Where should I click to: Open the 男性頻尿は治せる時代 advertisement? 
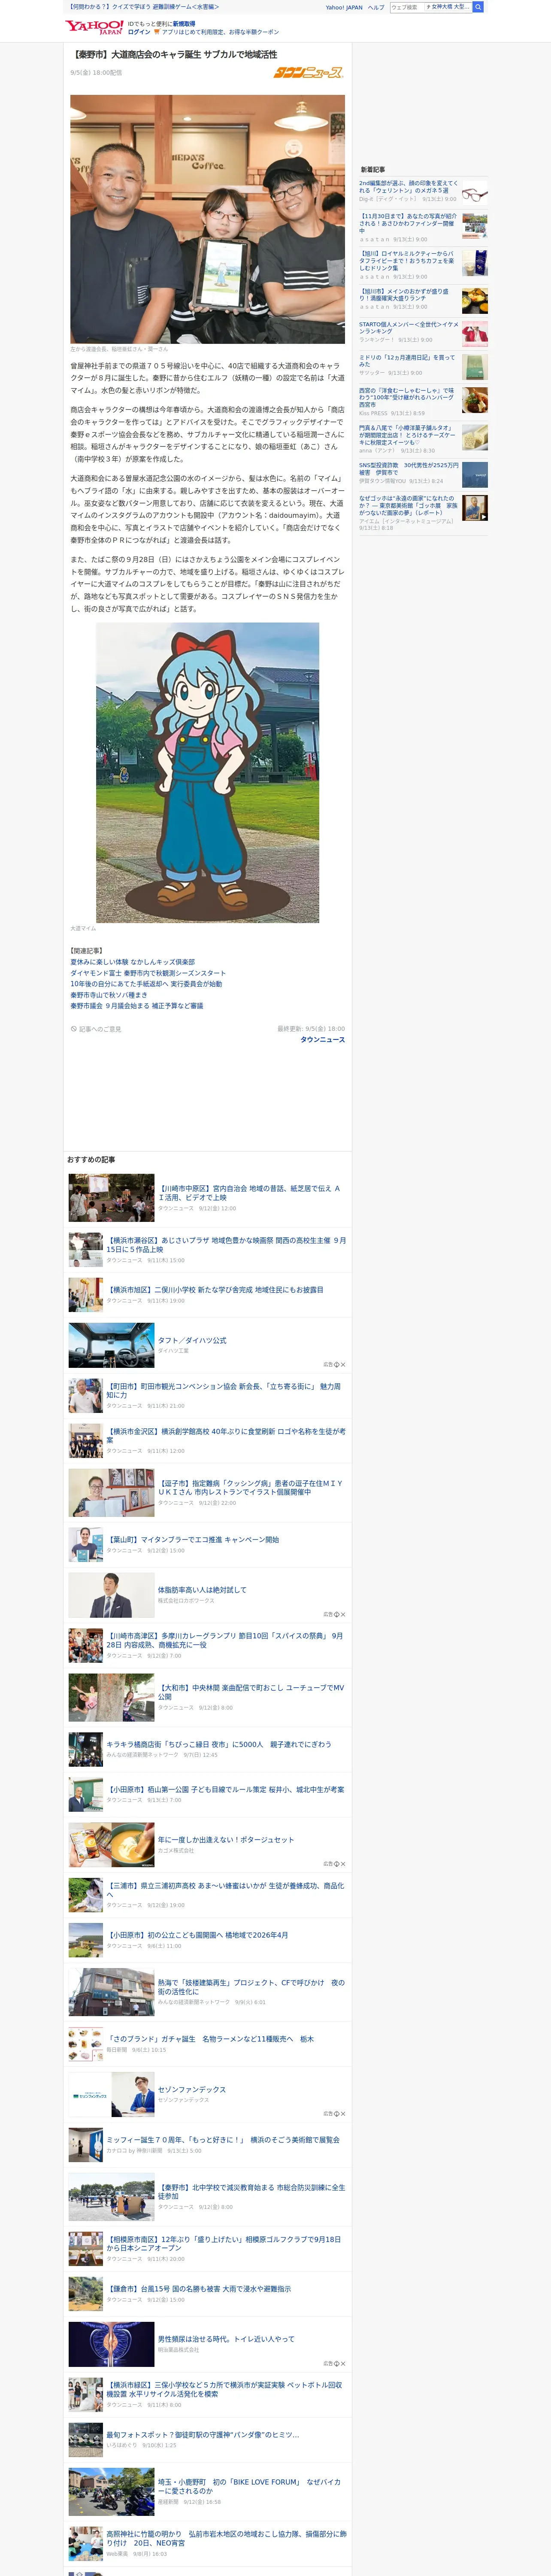(x=226, y=2338)
